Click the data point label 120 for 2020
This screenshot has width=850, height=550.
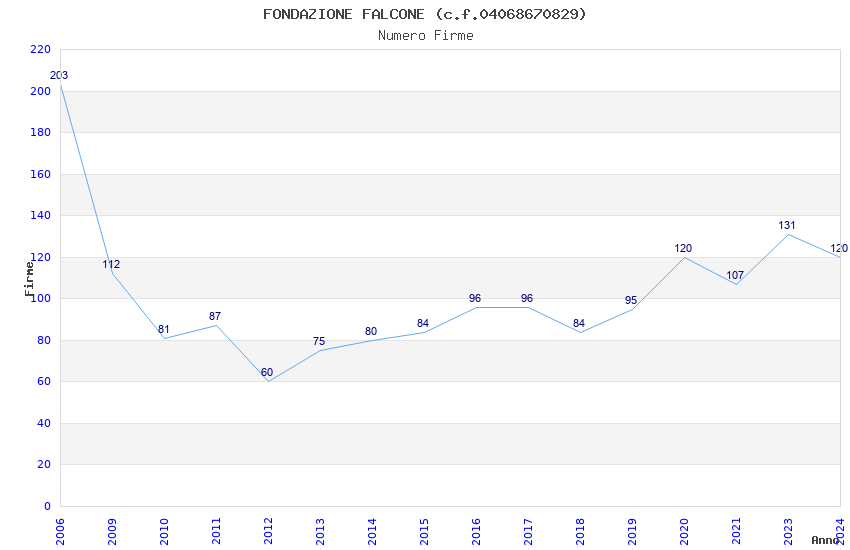683,249
